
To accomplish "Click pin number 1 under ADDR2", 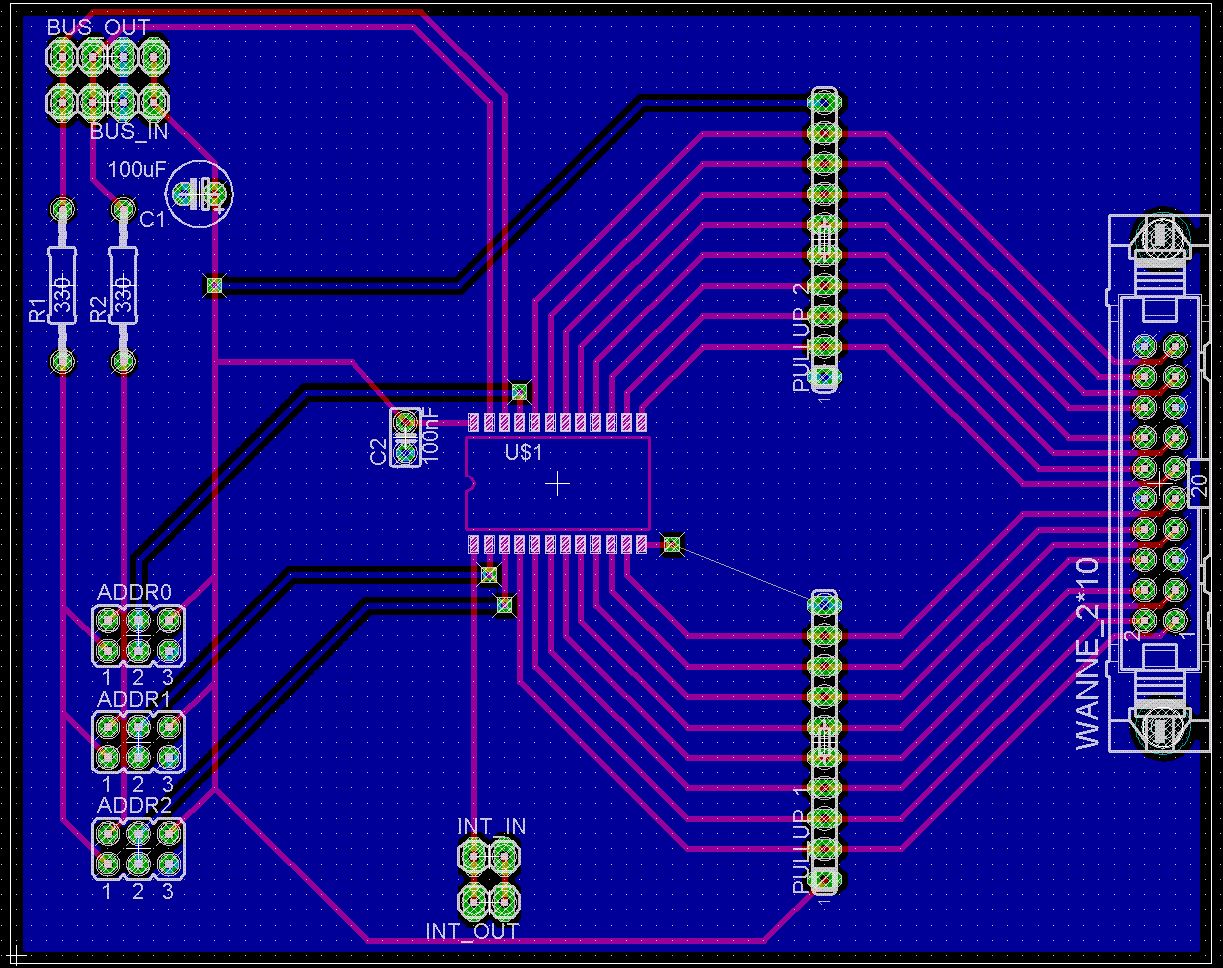I will click(x=107, y=891).
